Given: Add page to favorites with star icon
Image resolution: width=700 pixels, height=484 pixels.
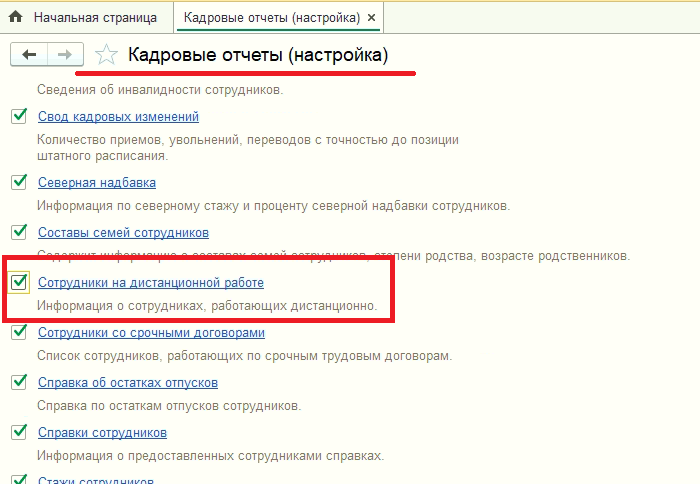Looking at the screenshot, I should coord(106,55).
